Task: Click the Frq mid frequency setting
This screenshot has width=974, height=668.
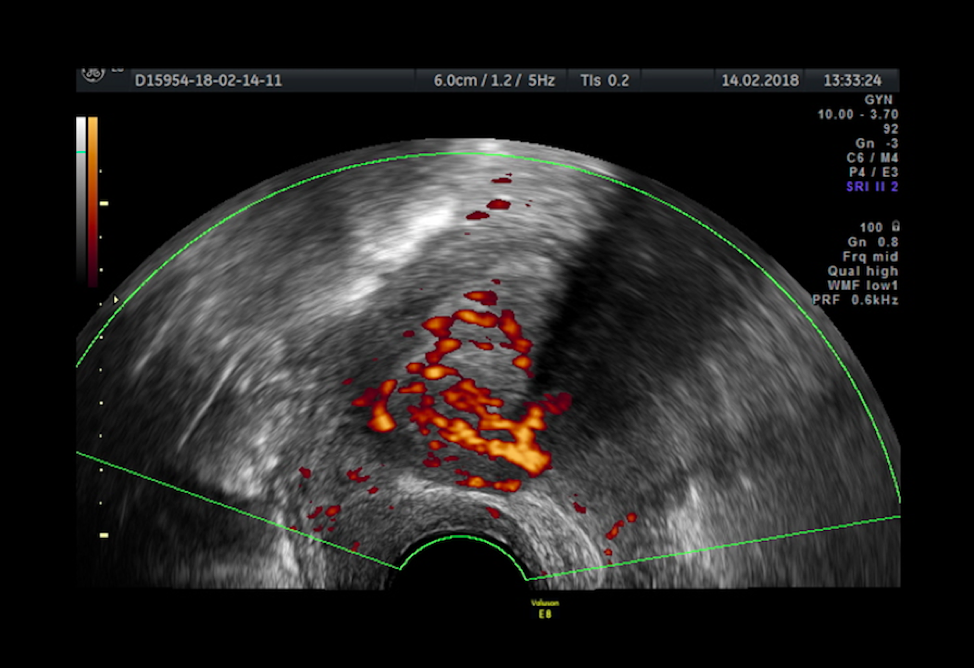Action: [x=866, y=257]
